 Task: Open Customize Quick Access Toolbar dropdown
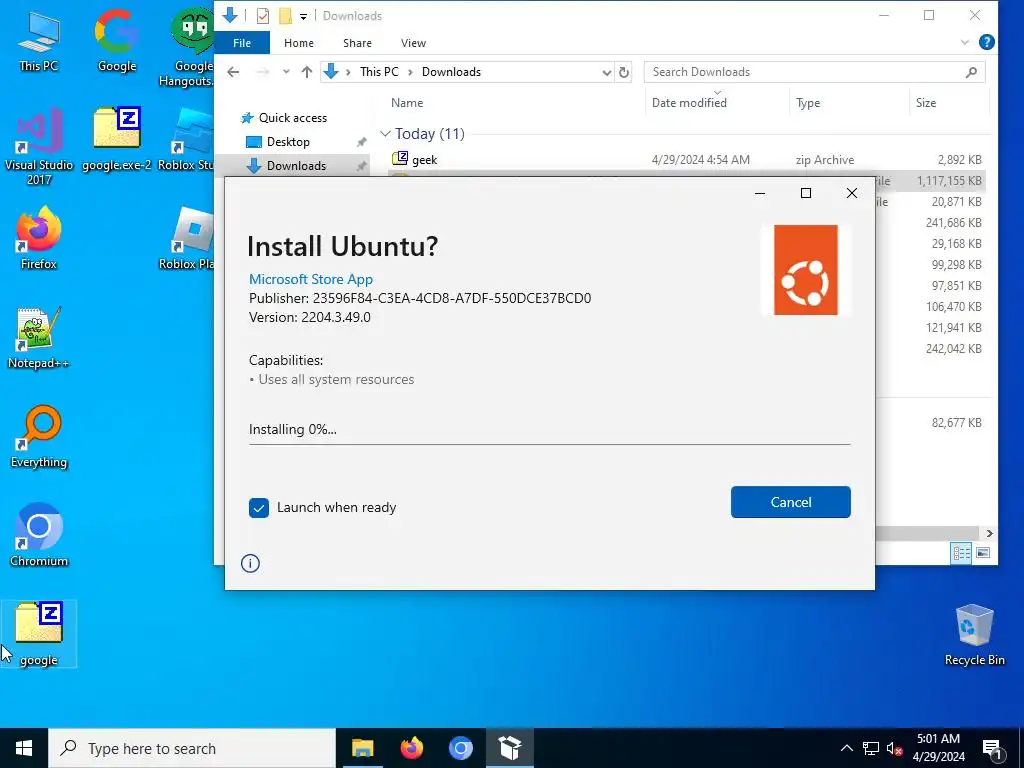click(303, 16)
